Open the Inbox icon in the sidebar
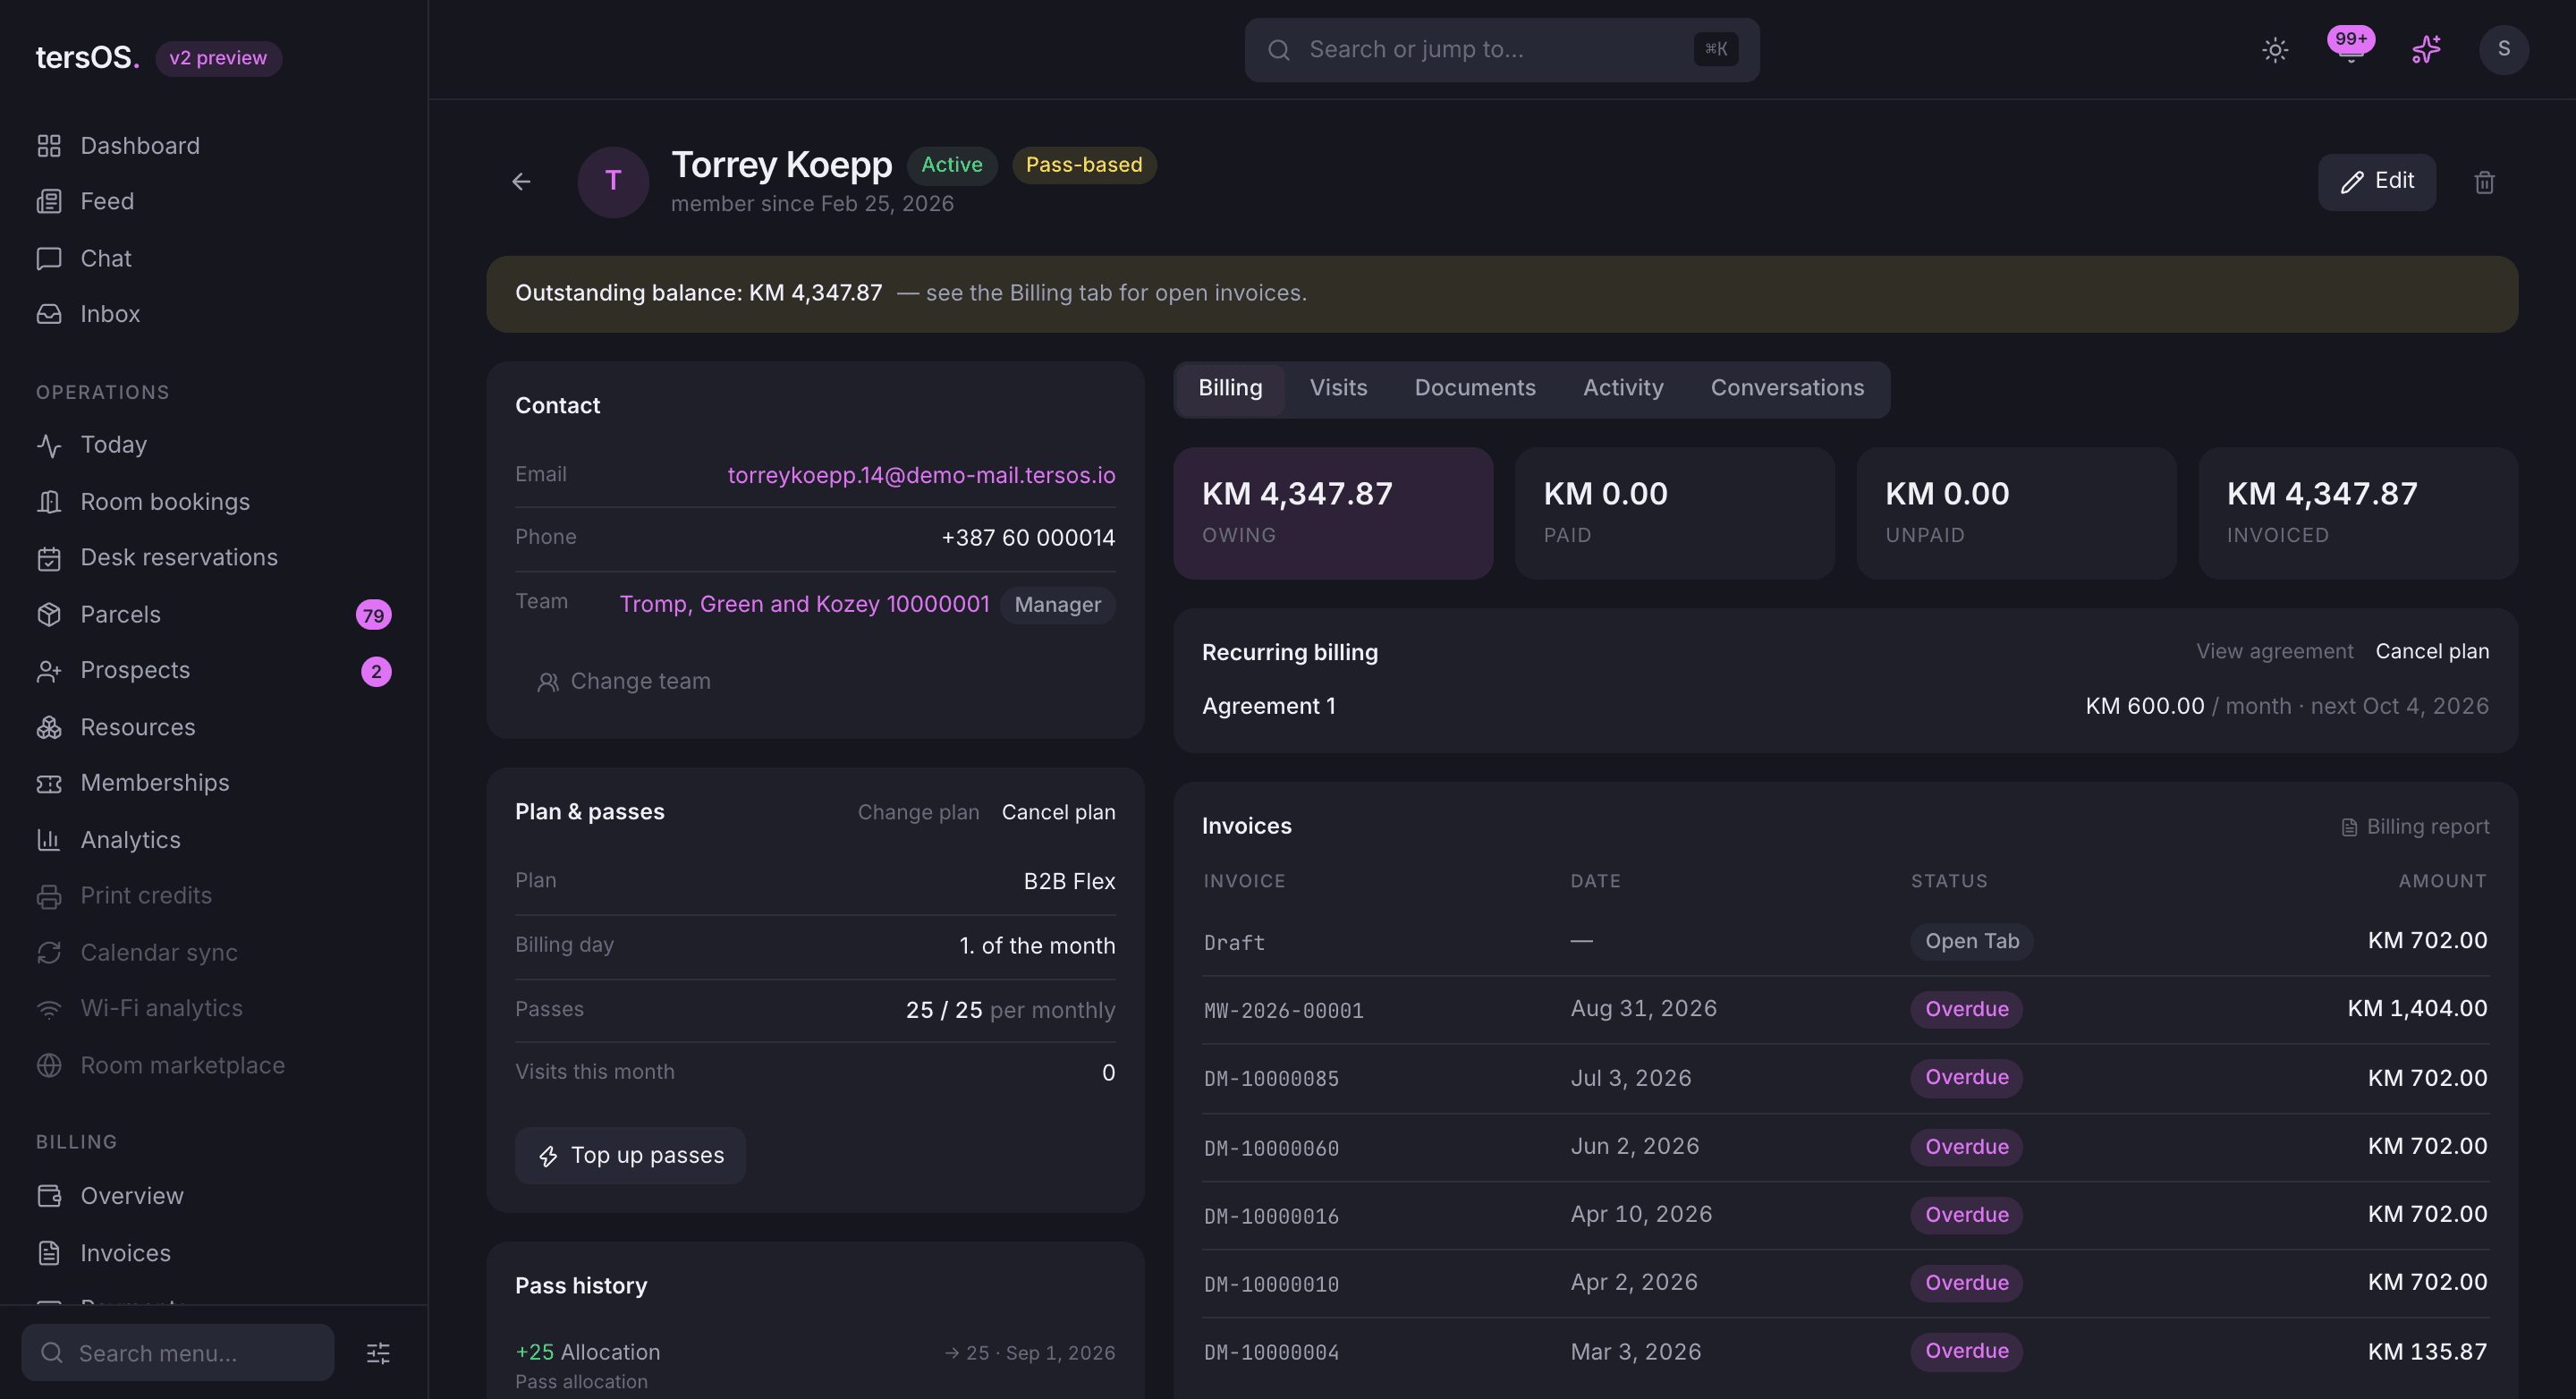 pos(49,314)
